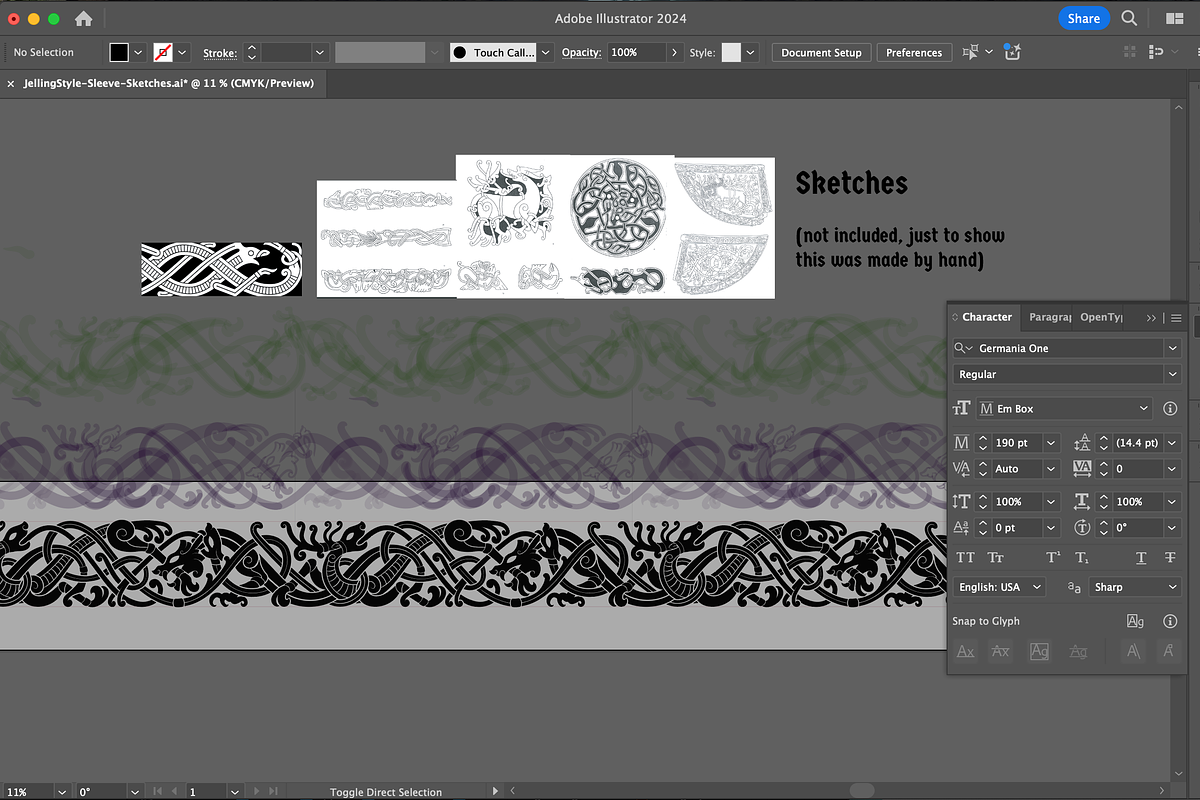Switch to the Paragraph tab
The image size is (1200, 800).
[1050, 317]
